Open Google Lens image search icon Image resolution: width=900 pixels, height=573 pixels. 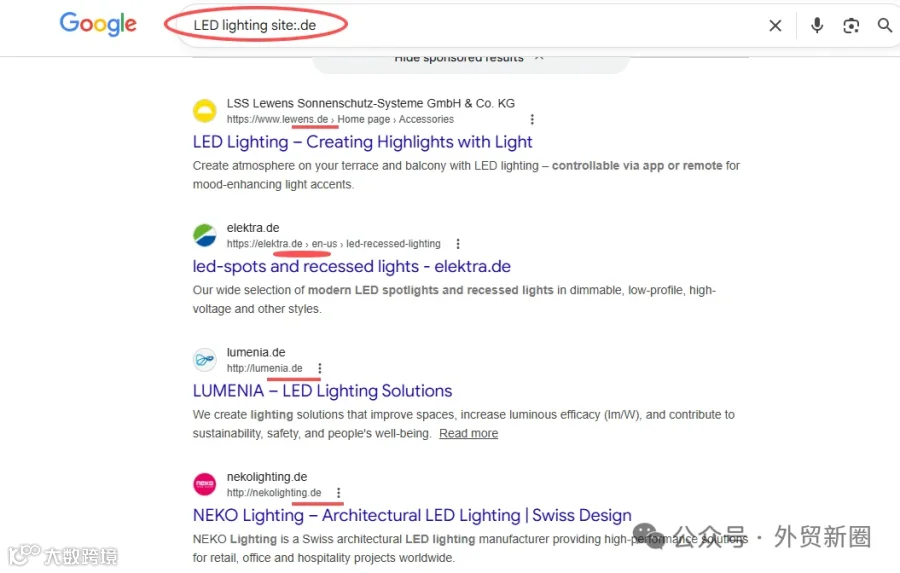point(851,25)
